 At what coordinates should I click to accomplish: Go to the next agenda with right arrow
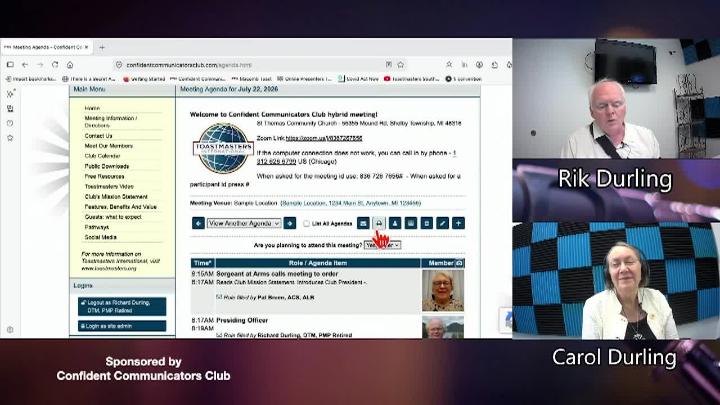click(x=290, y=223)
